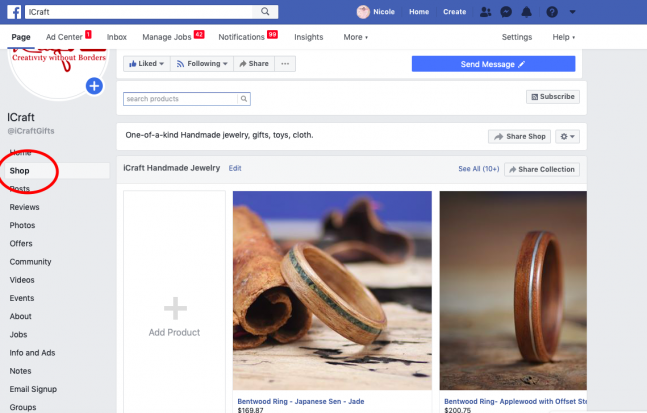Viewport: 647px width, 413px height.
Task: Click Create in the top blue bar
Action: (454, 12)
